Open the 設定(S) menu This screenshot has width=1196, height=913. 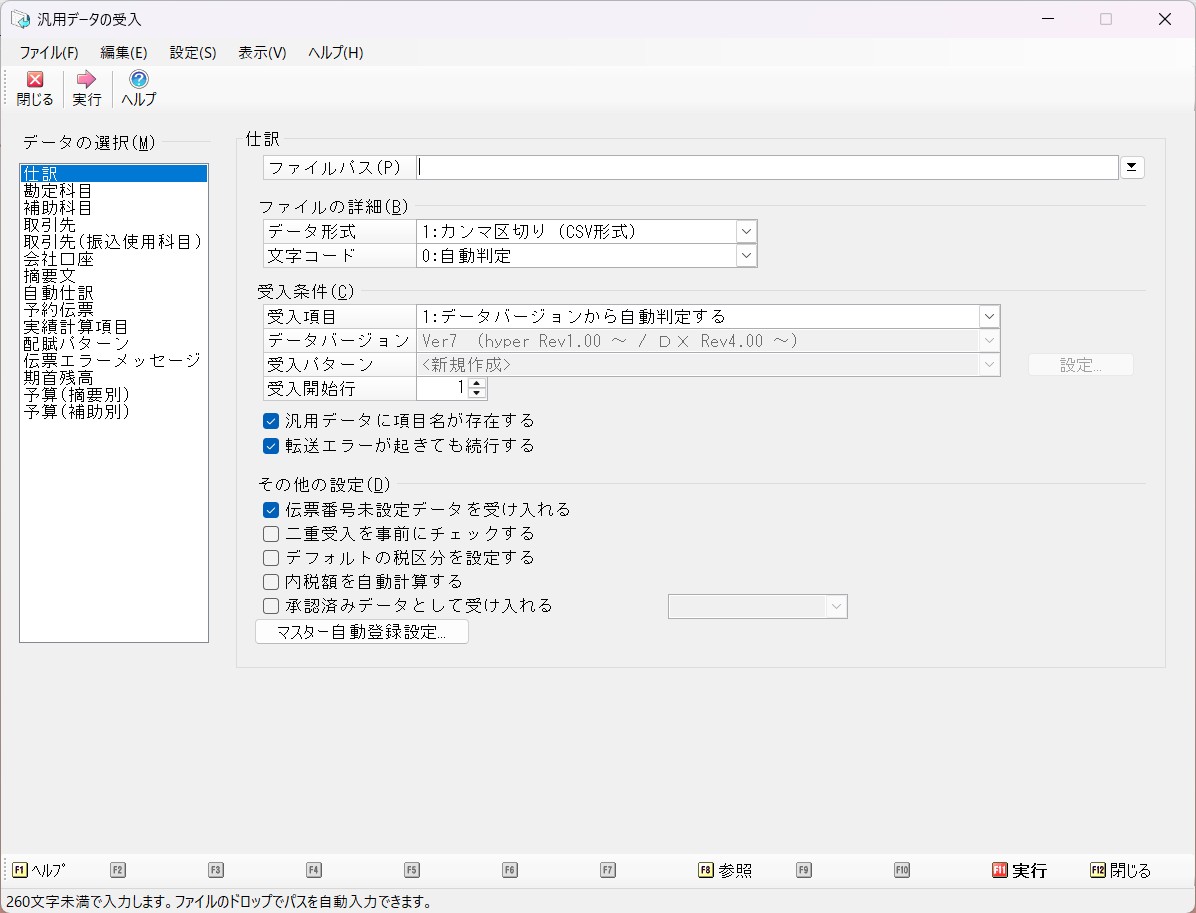193,53
